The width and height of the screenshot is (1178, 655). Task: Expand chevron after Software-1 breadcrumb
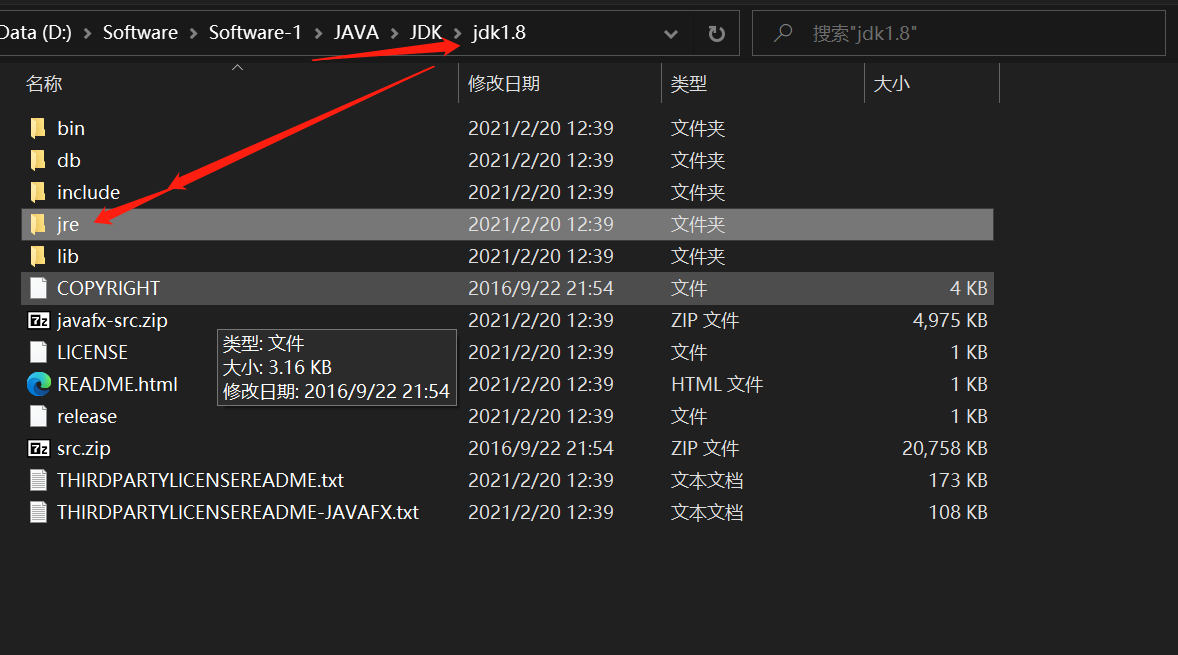[x=318, y=33]
